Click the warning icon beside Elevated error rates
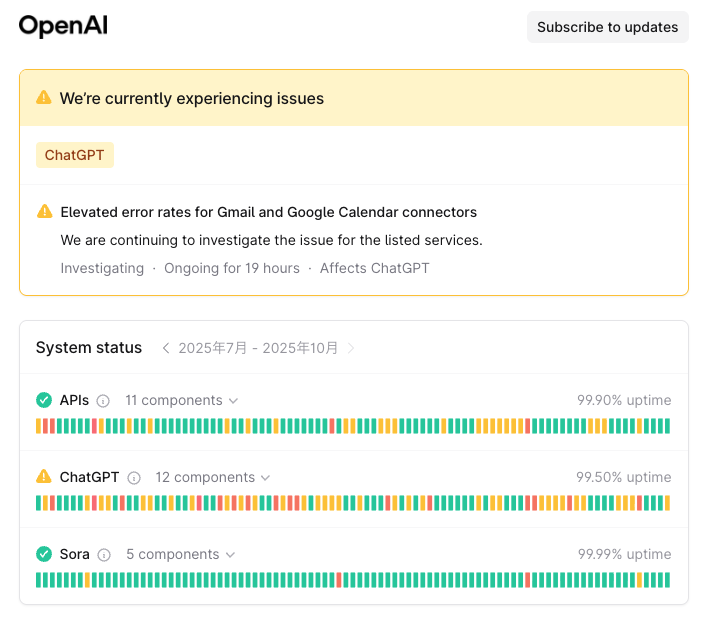This screenshot has width=702, height=620. (44, 212)
